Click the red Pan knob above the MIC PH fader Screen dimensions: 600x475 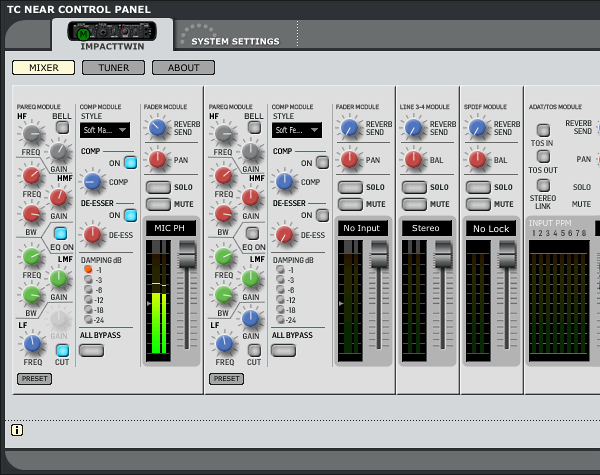157,159
